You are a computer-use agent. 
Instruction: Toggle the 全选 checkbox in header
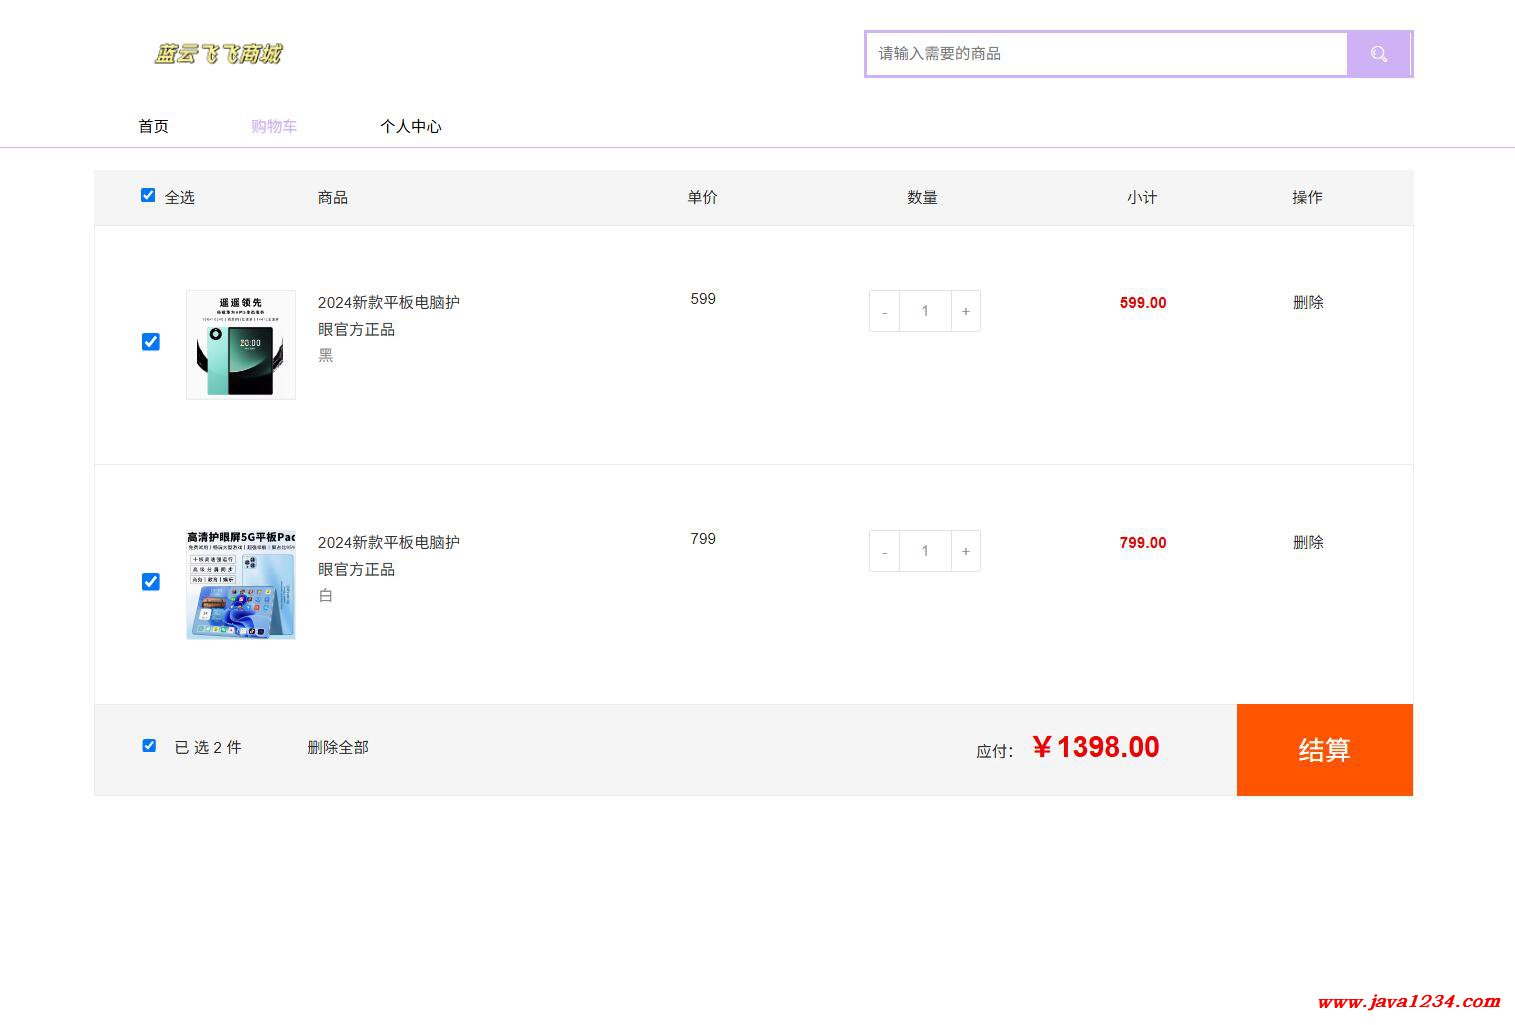pyautogui.click(x=148, y=196)
